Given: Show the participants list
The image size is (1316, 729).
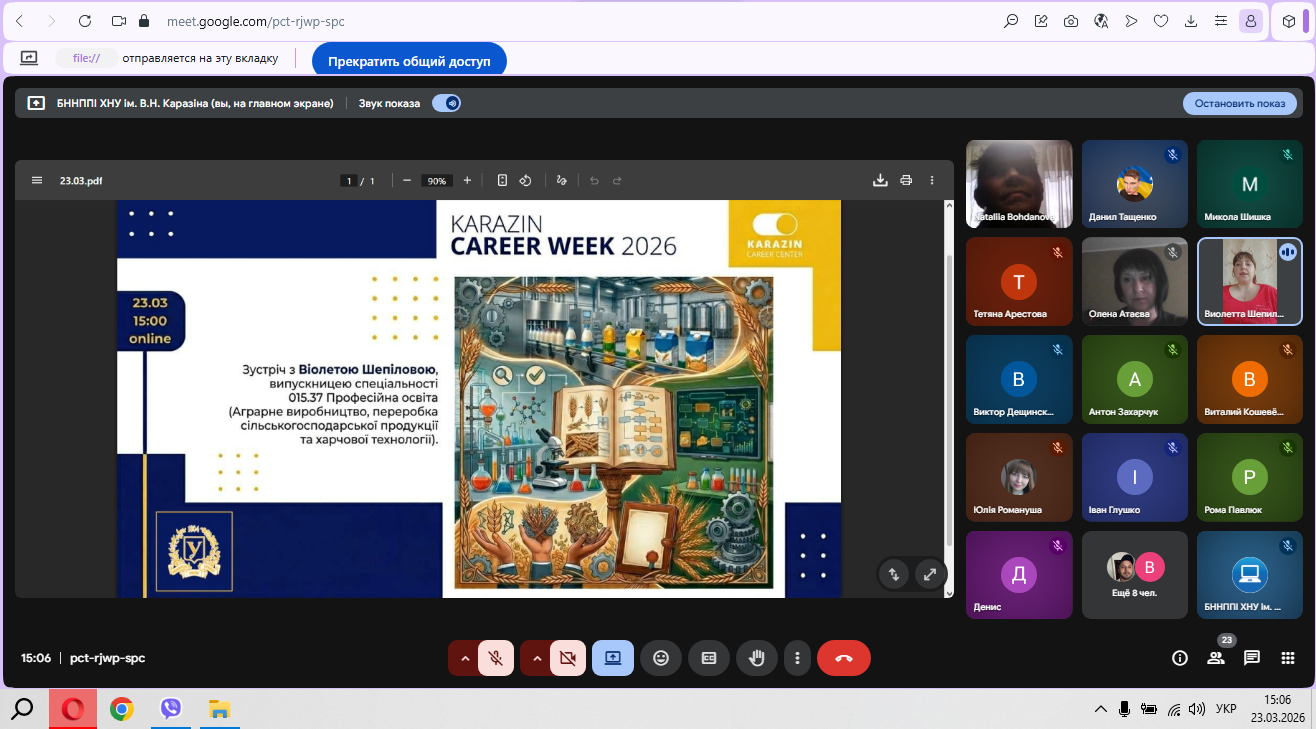Looking at the screenshot, I should coord(1216,658).
